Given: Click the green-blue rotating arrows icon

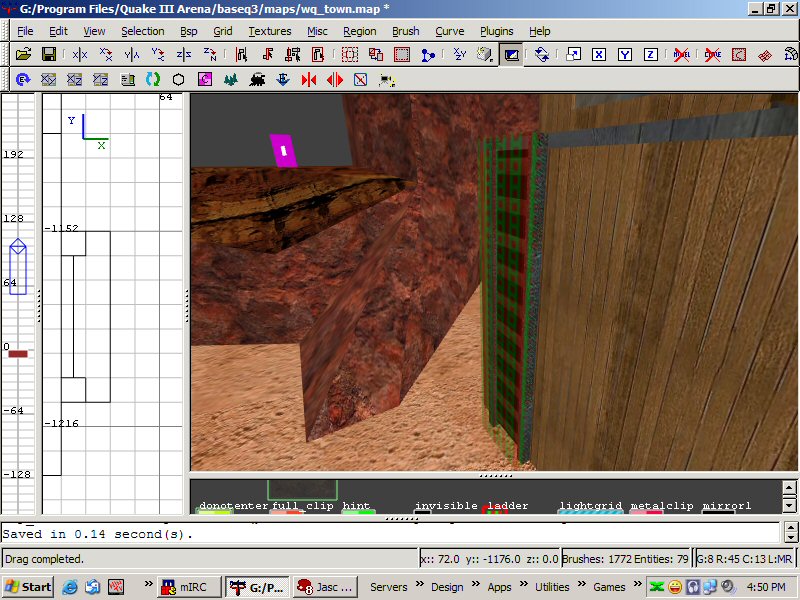Looking at the screenshot, I should click(x=153, y=80).
